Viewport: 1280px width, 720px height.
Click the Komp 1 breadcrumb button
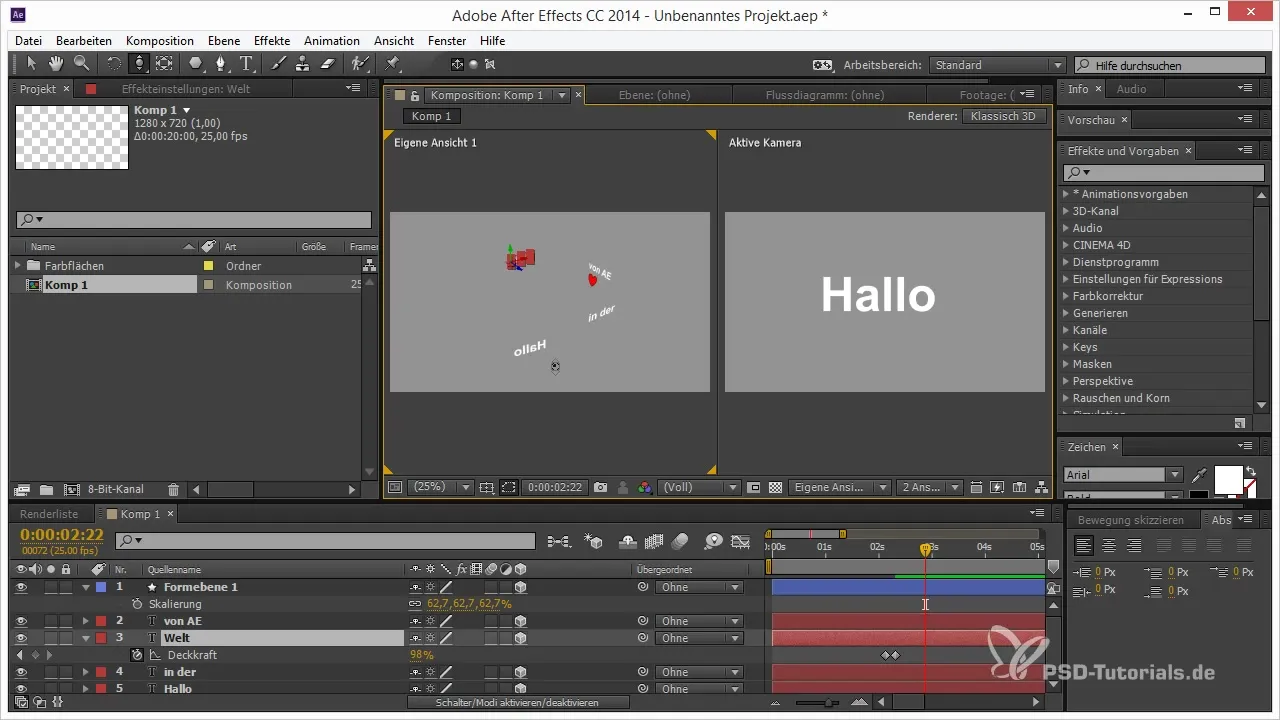tap(432, 116)
